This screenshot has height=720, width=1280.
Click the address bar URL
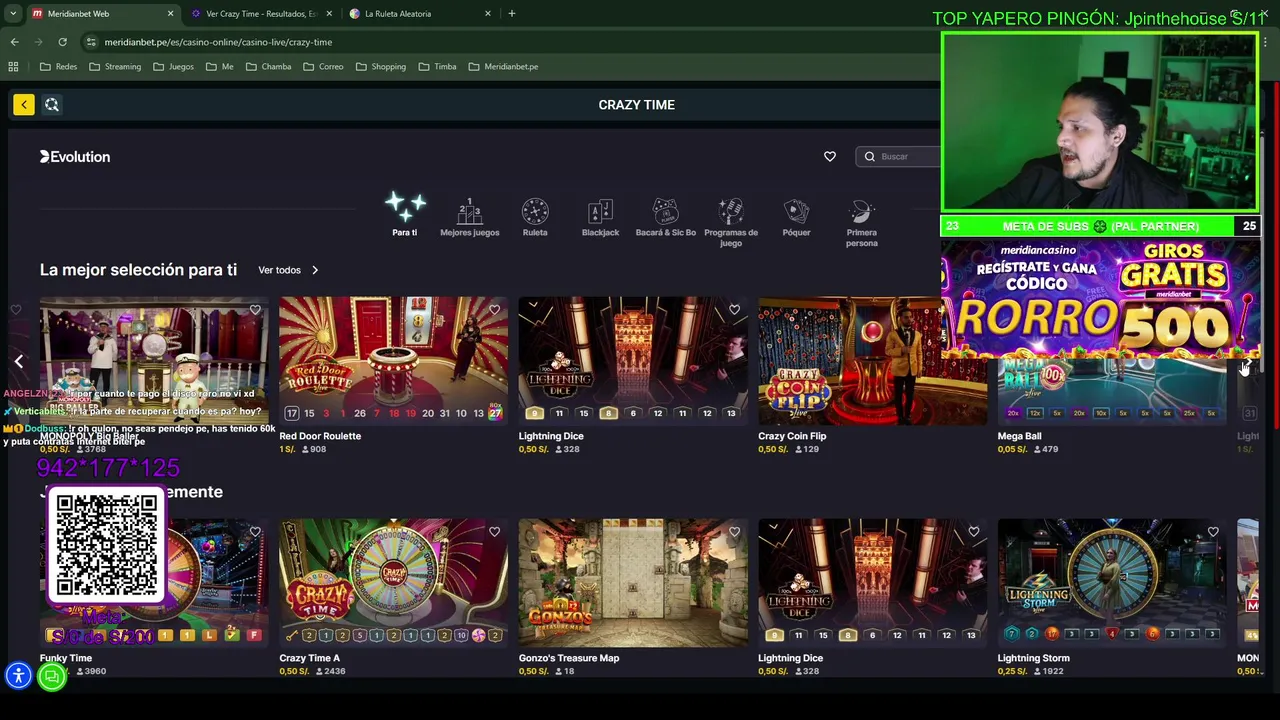218,42
